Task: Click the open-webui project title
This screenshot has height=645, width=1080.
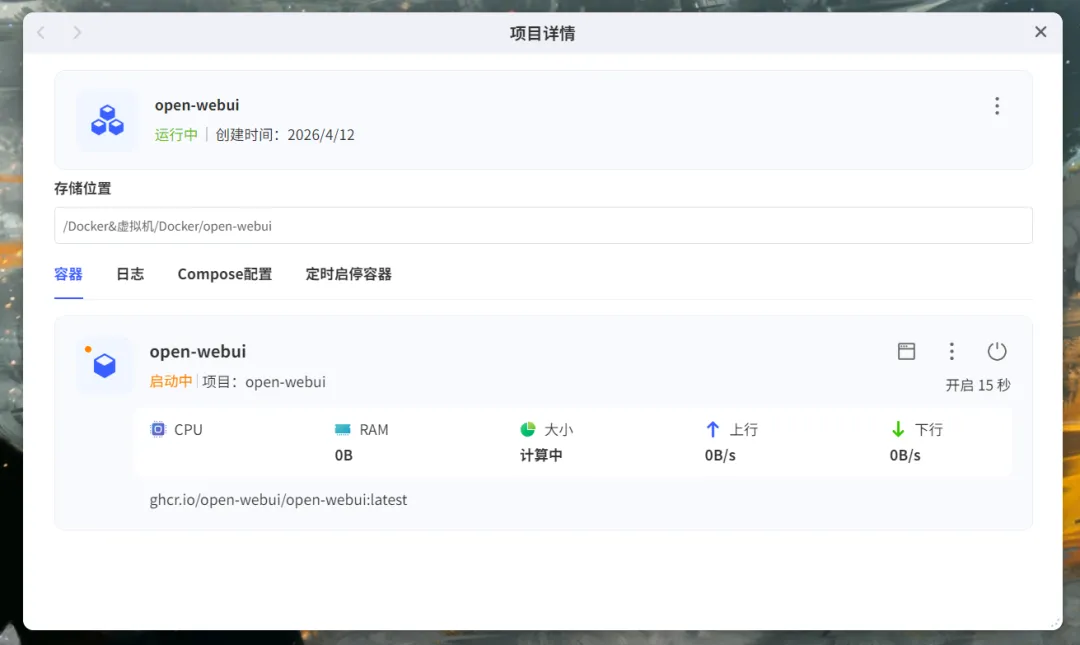Action: 197,105
